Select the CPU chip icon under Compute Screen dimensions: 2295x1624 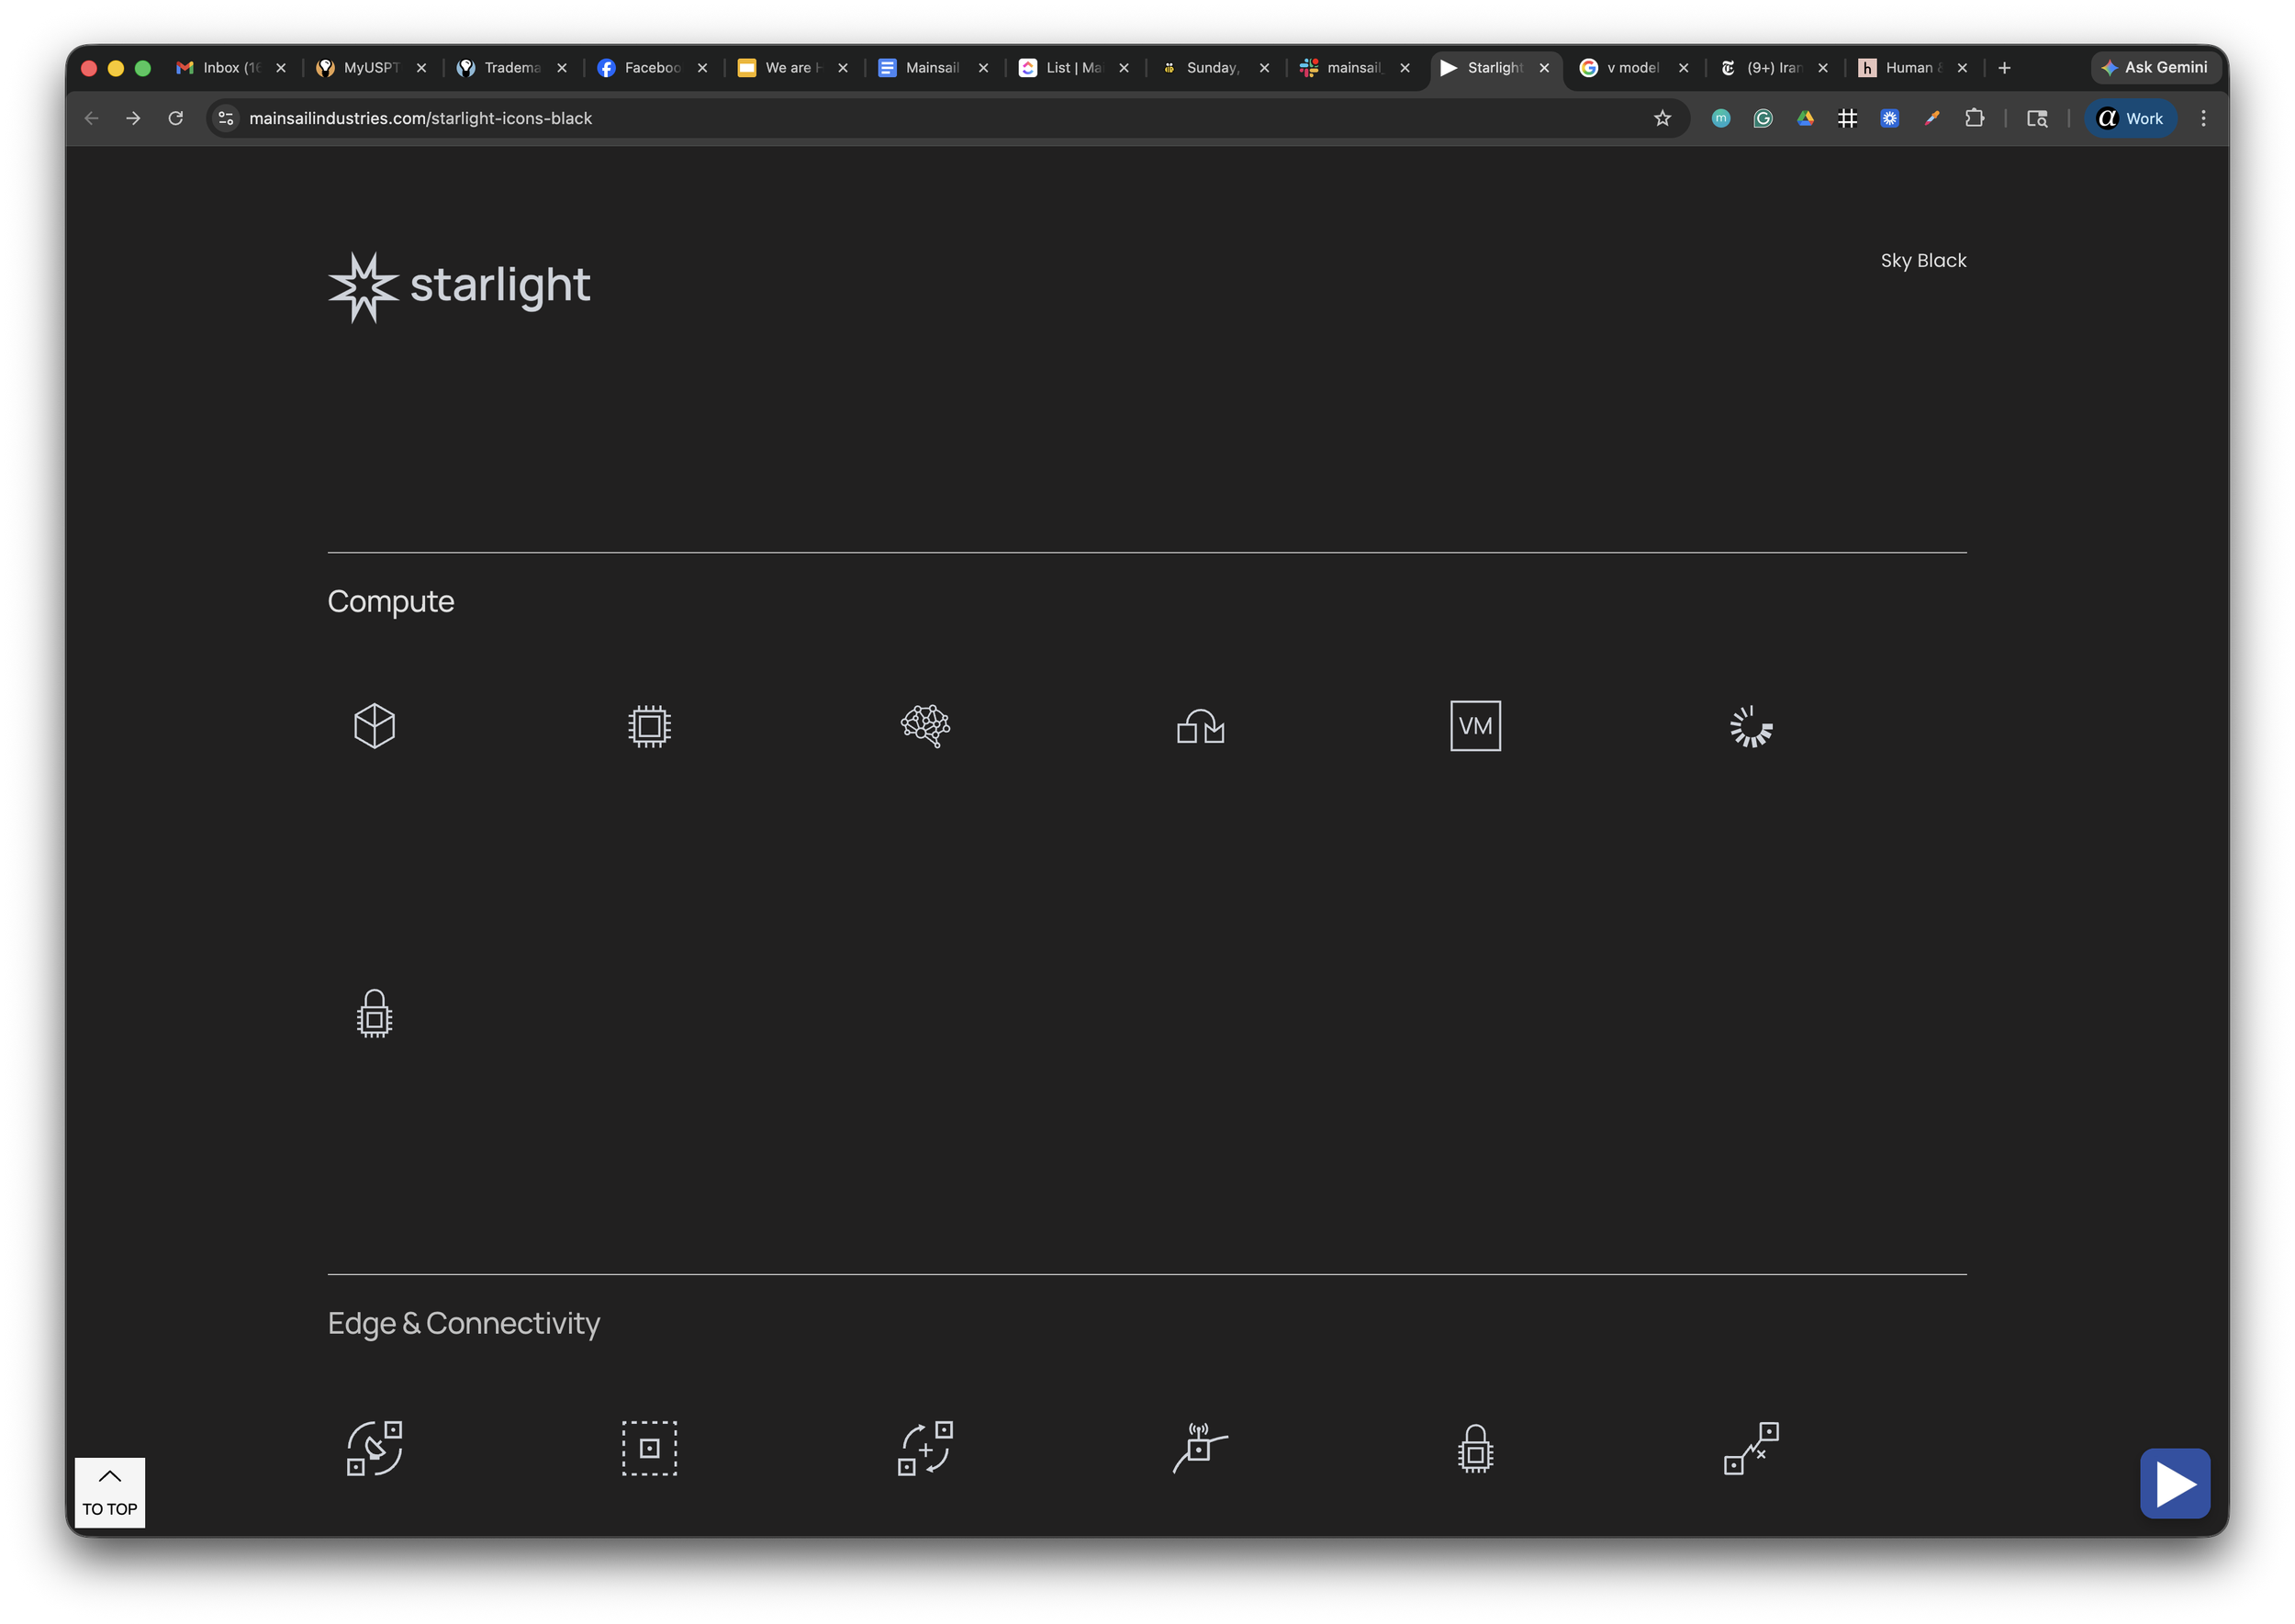[649, 726]
